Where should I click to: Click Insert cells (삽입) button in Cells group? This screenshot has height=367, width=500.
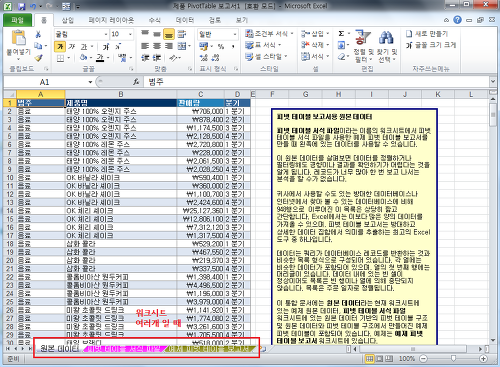(315, 34)
